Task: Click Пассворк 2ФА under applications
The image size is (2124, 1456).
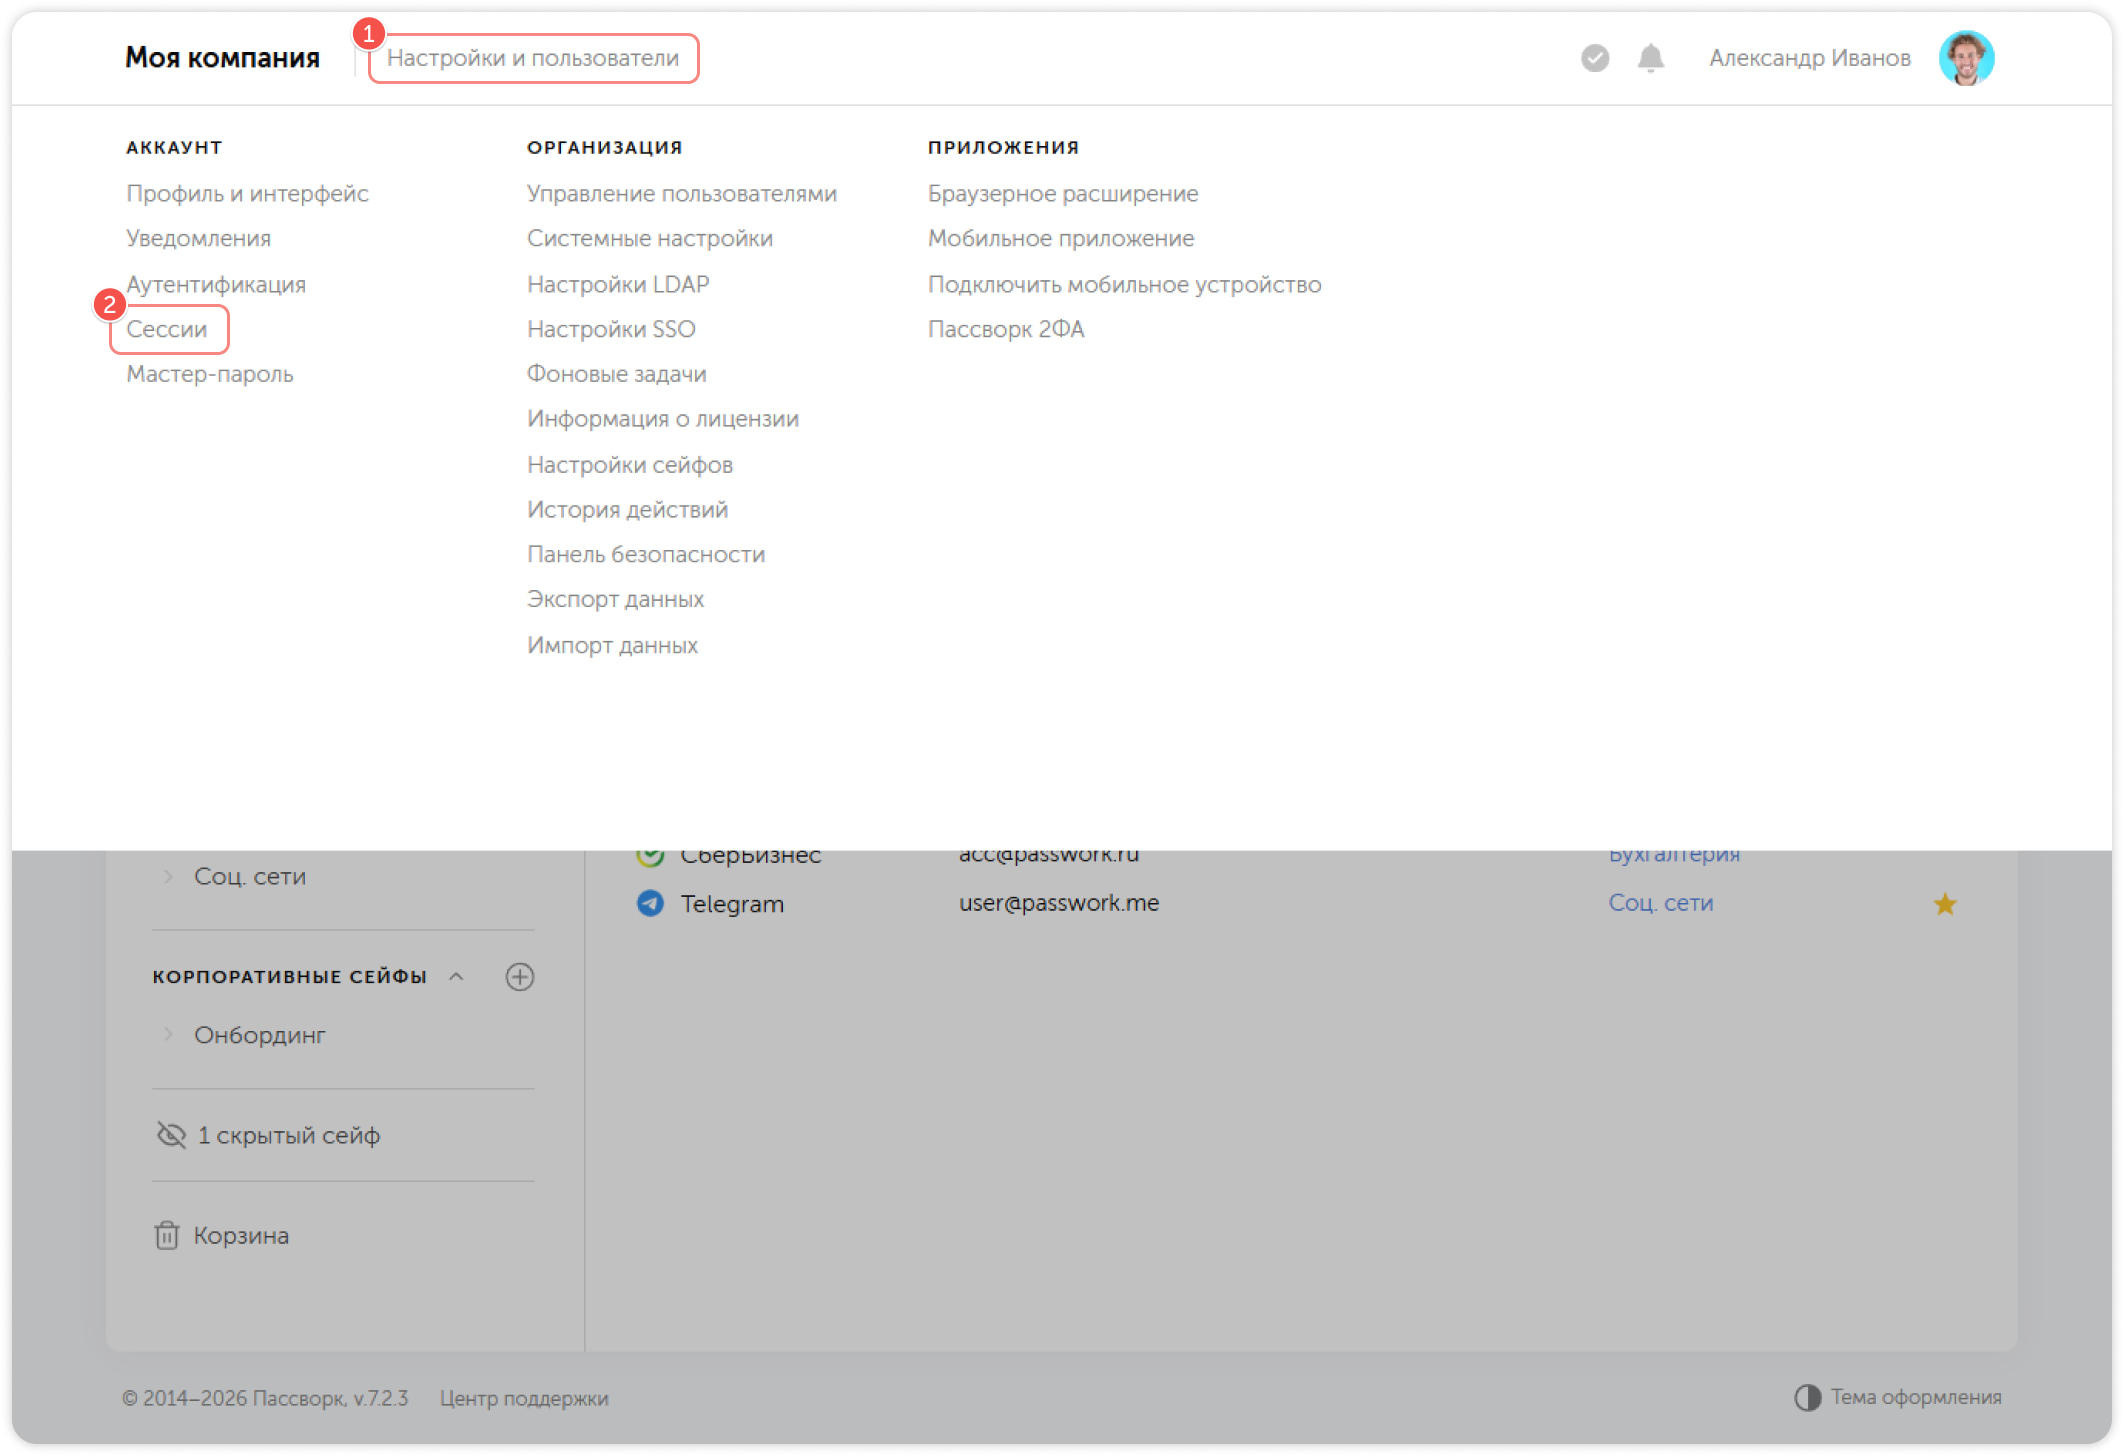Action: coord(1005,329)
